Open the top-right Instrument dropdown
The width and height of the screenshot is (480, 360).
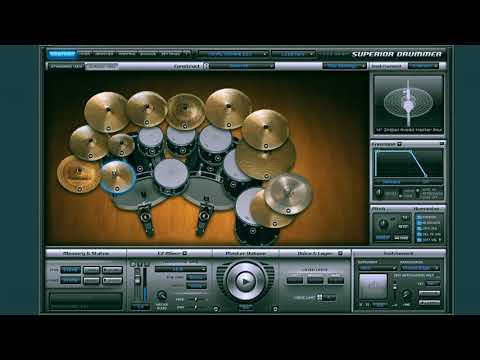point(423,66)
